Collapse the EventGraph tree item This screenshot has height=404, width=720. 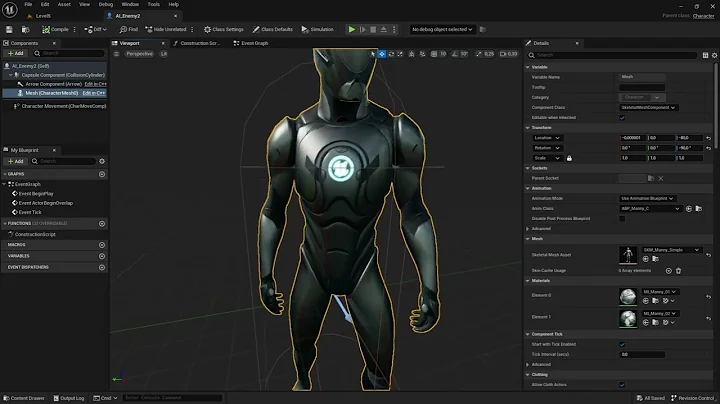[x=5, y=184]
